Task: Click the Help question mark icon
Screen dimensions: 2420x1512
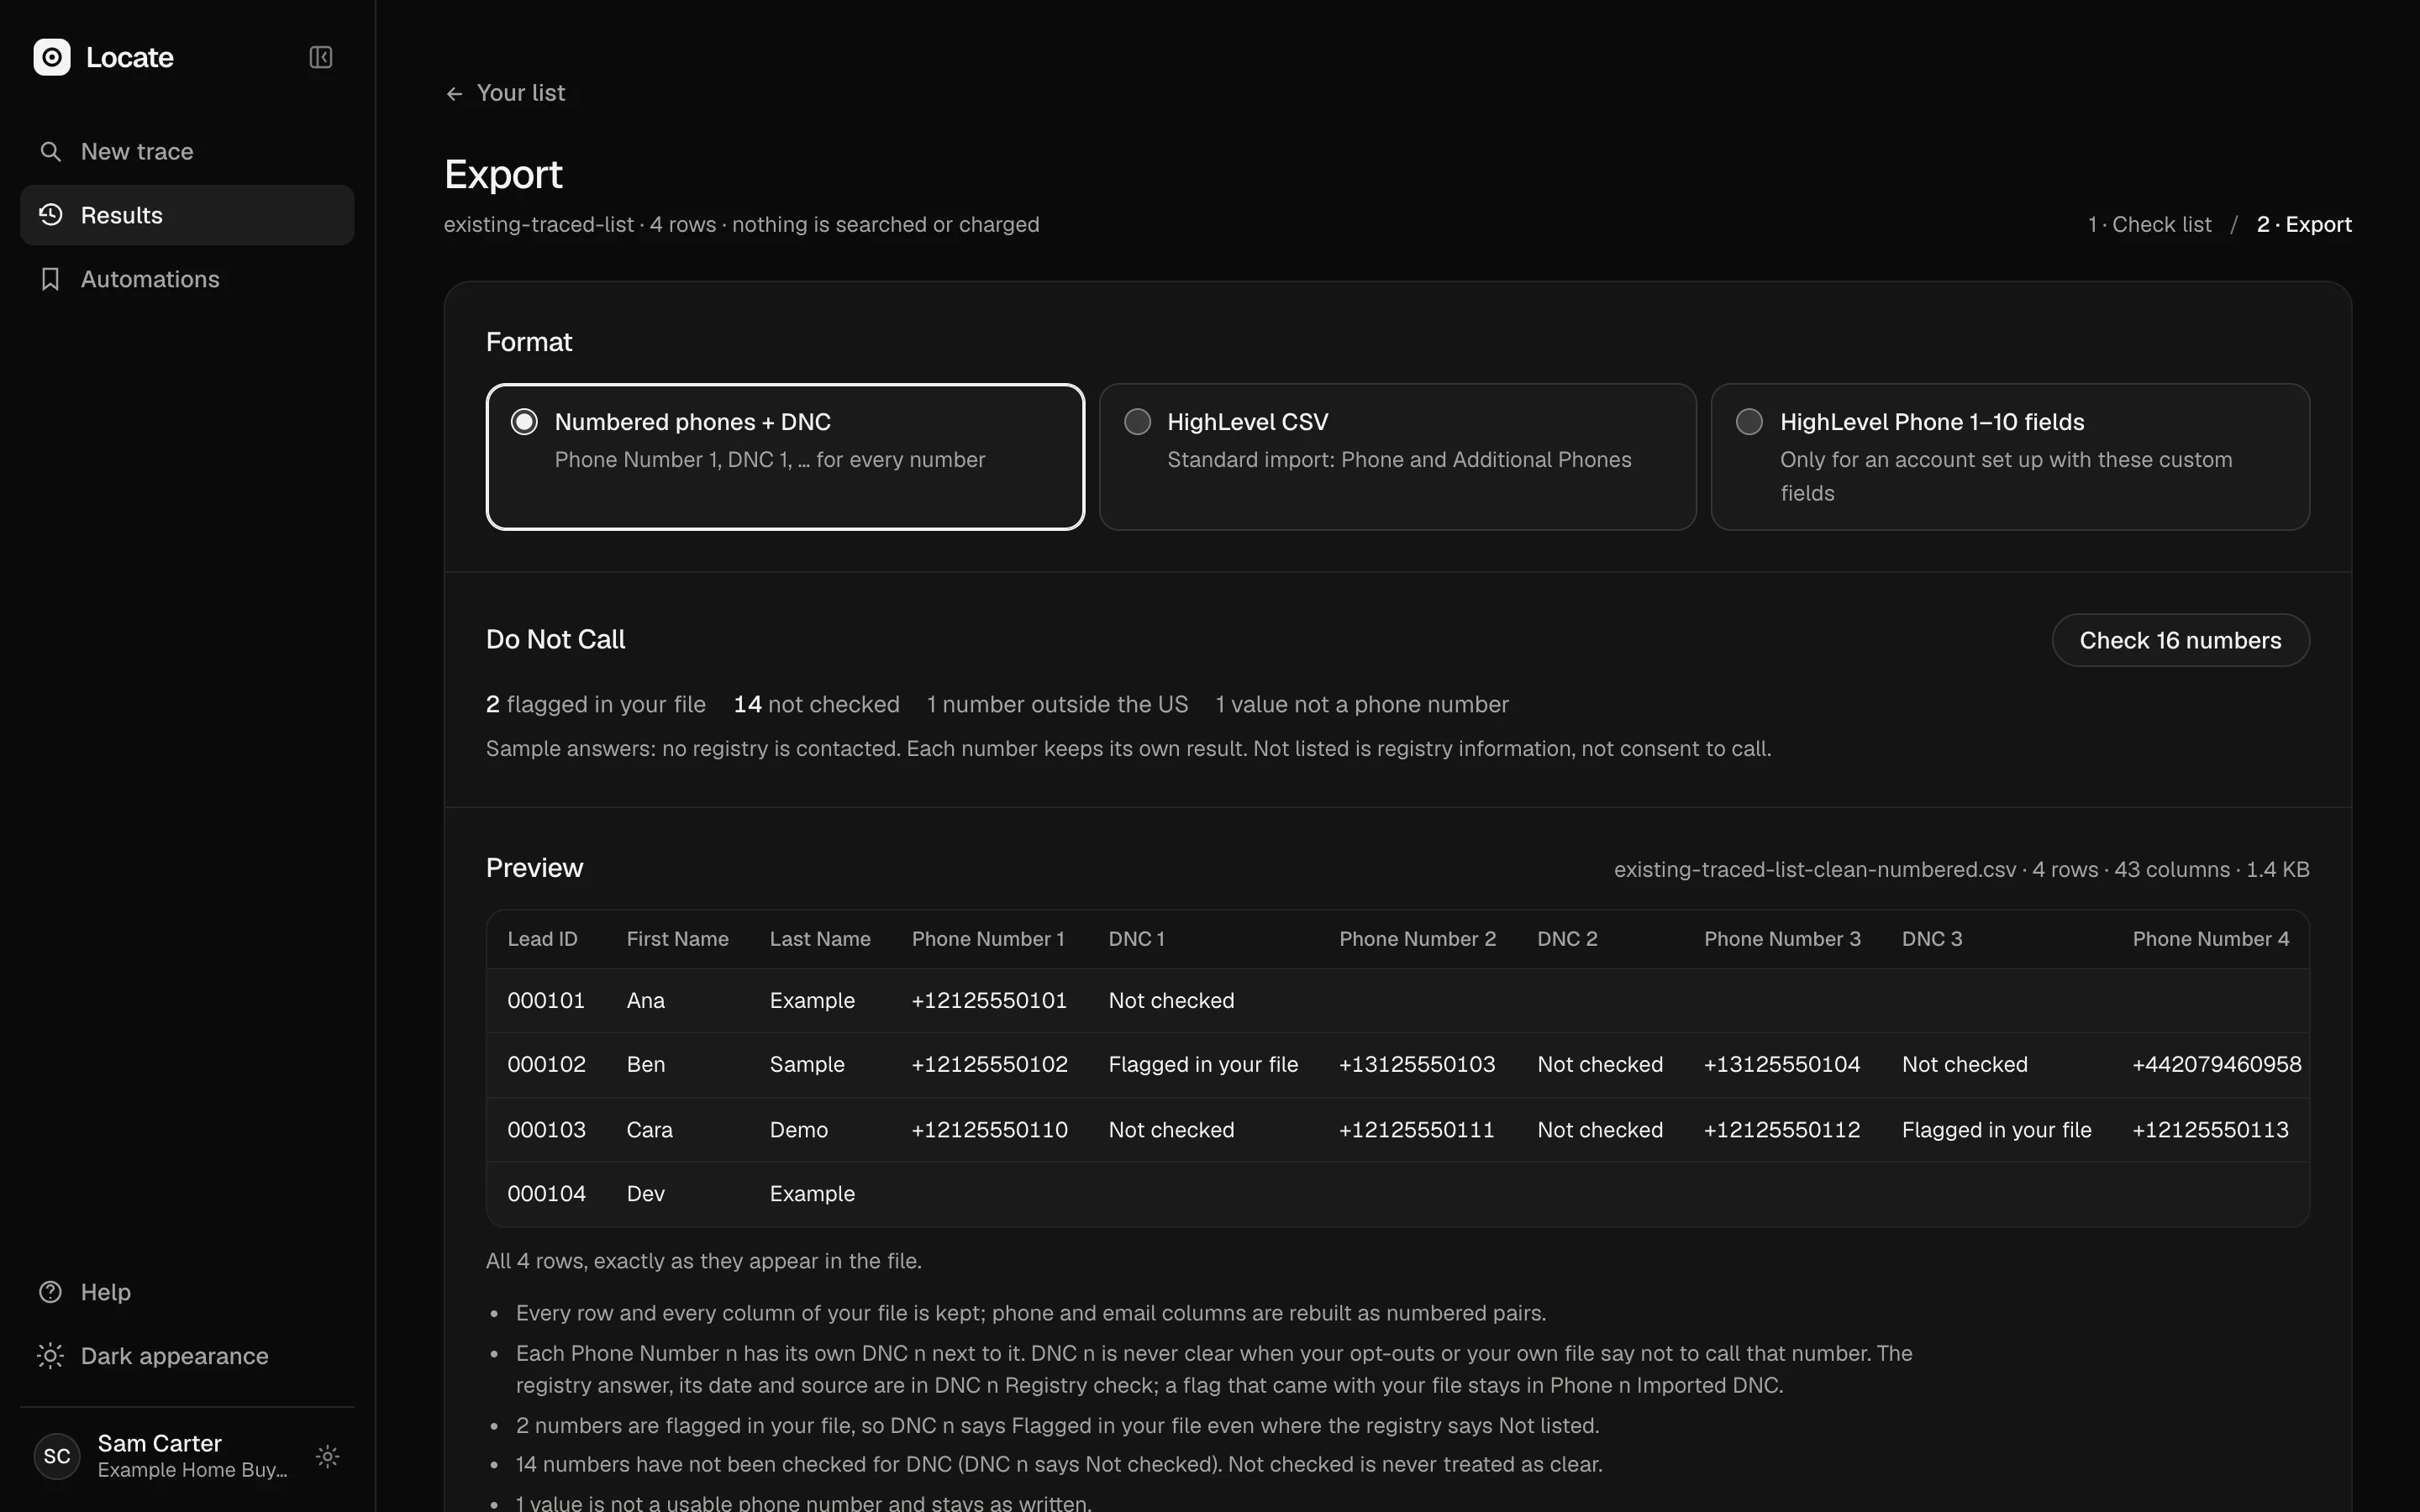Action: pyautogui.click(x=50, y=1292)
